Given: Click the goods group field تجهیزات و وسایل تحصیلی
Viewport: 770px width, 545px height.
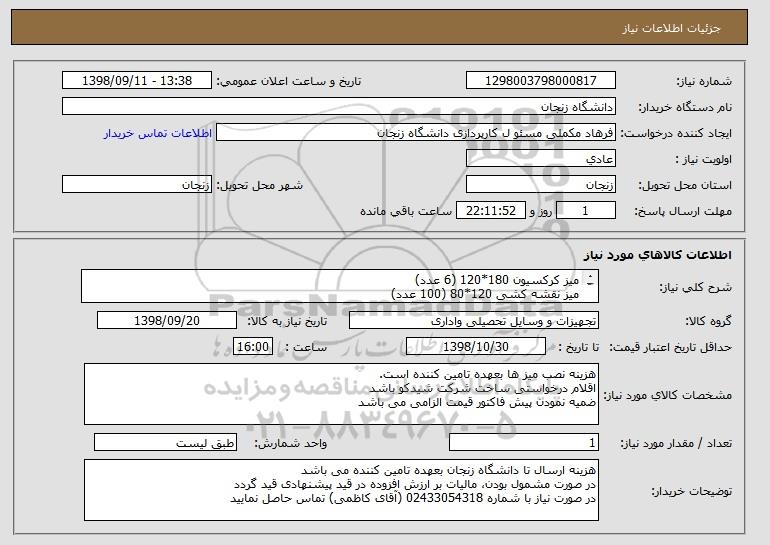Looking at the screenshot, I should click(x=474, y=321).
